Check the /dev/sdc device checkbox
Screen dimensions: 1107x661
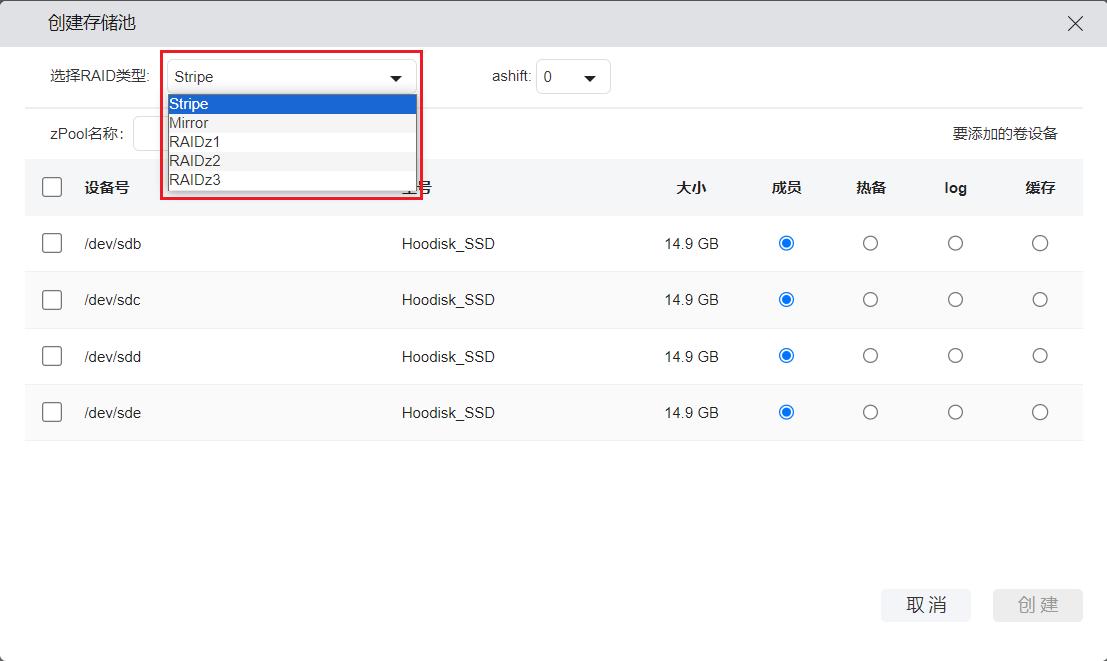point(52,299)
